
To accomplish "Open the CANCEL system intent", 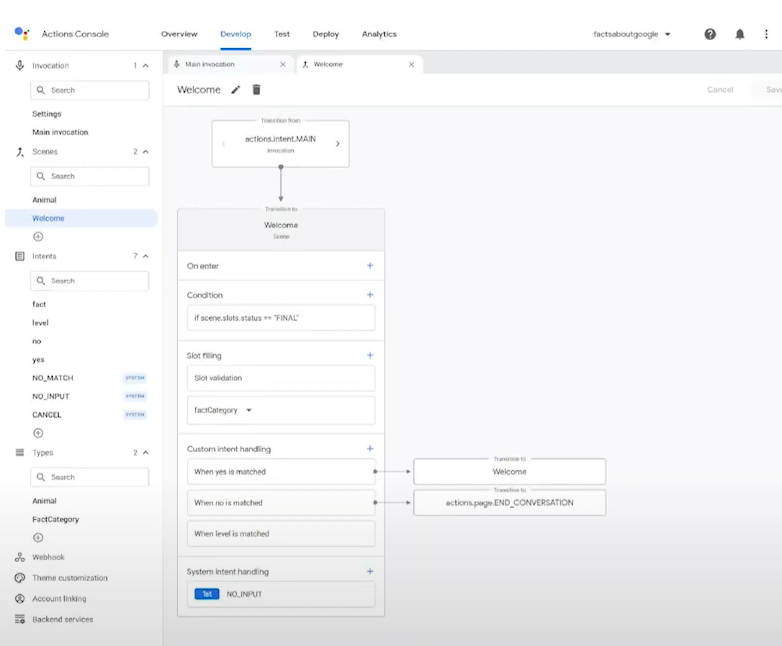I will (x=47, y=415).
